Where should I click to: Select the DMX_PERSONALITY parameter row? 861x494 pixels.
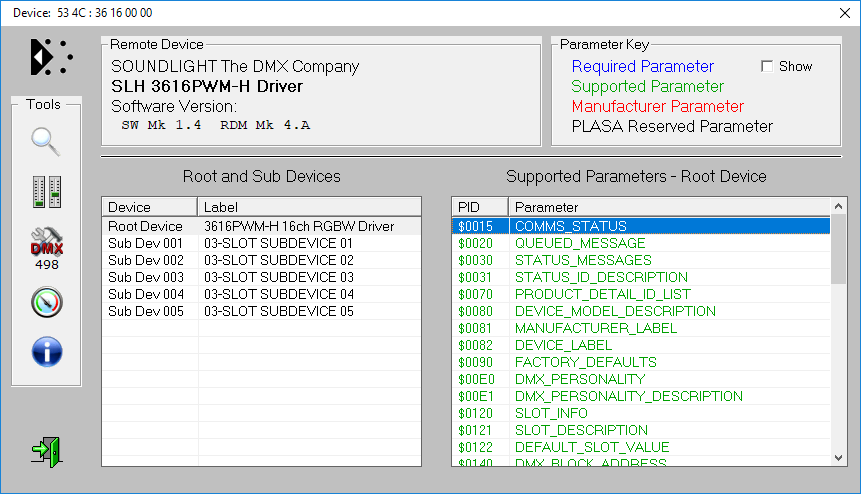565,379
